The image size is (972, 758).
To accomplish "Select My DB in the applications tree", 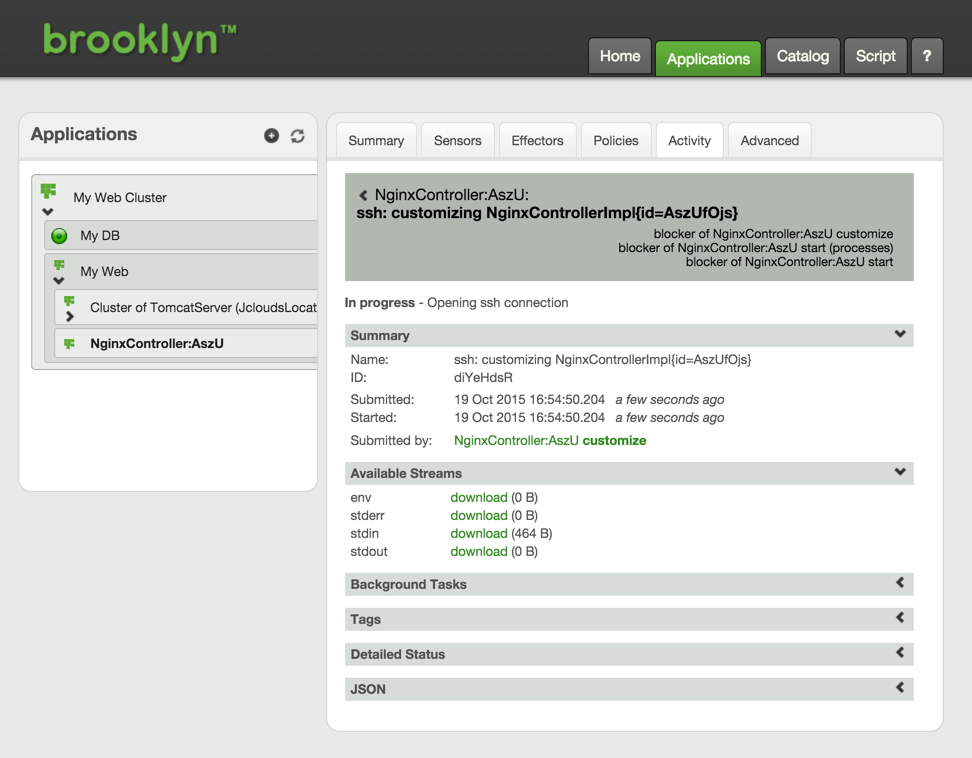I will point(100,236).
